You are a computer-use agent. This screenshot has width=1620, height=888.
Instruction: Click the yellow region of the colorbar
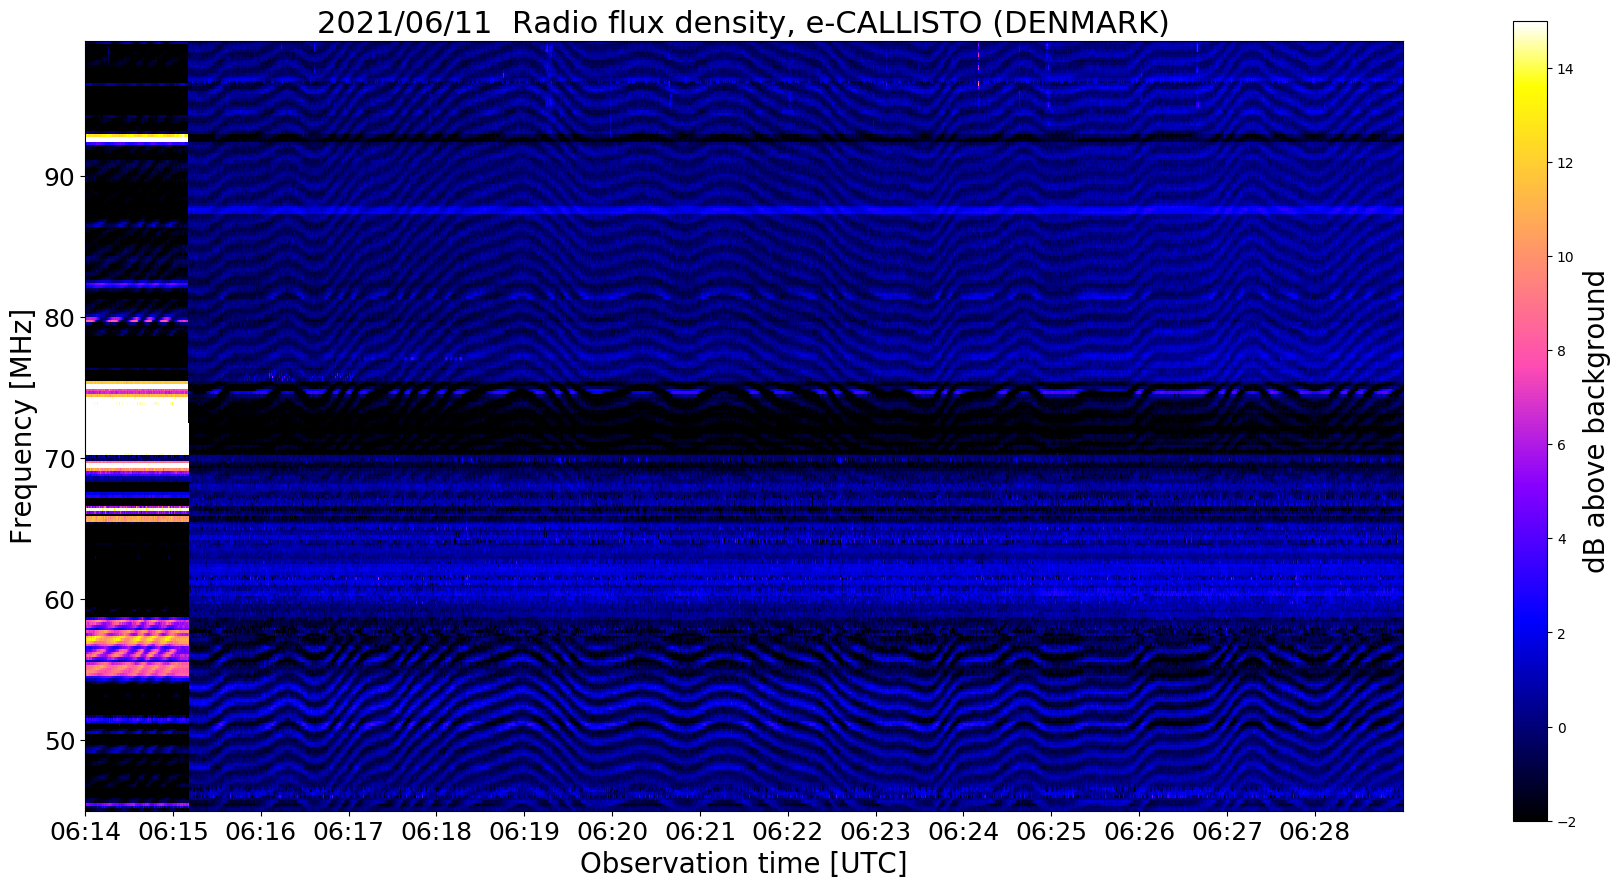pos(1530,85)
